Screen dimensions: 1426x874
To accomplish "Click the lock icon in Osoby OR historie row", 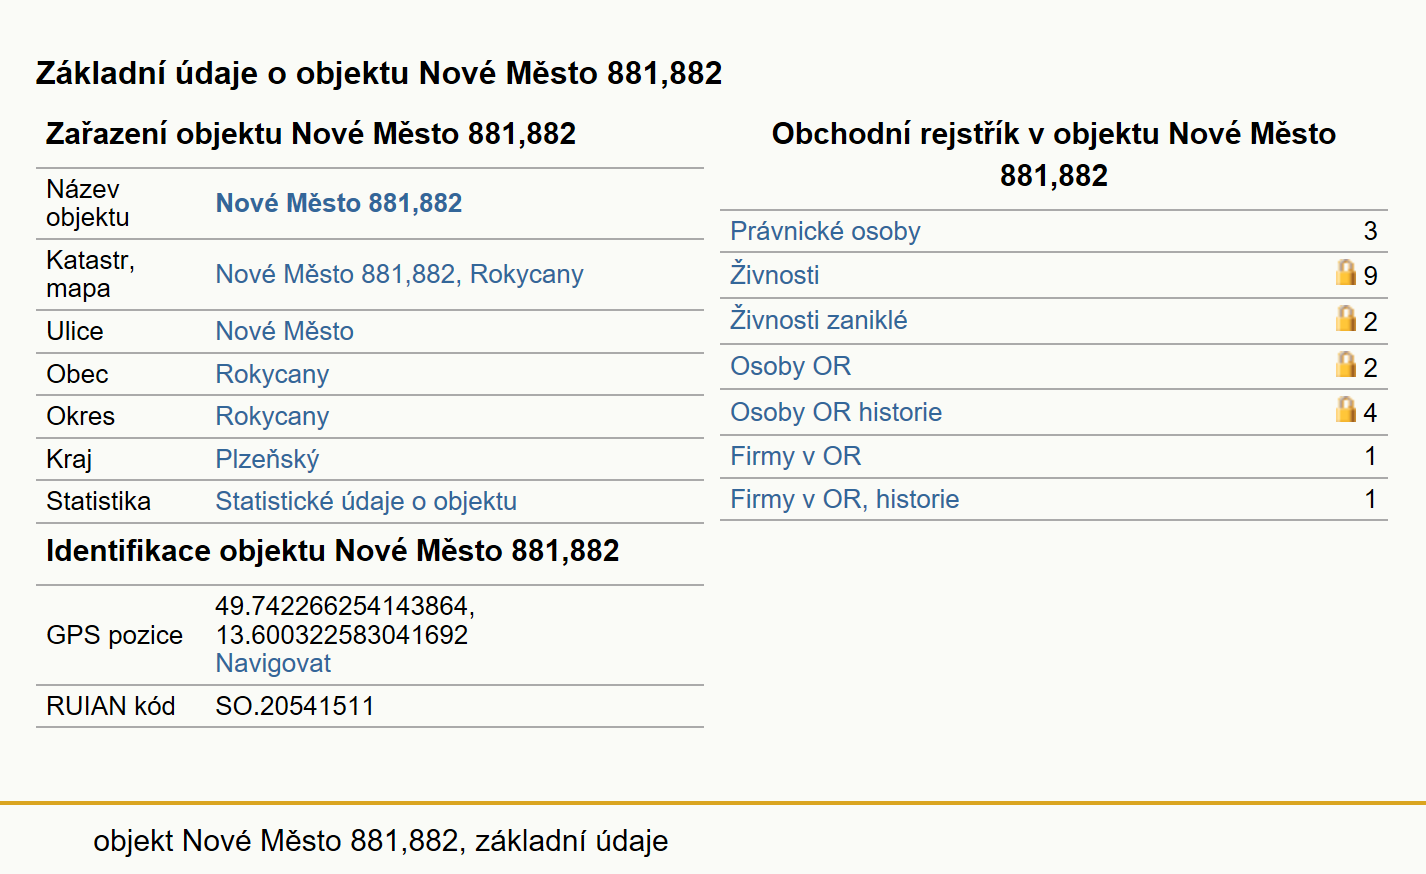I will pos(1346,409).
